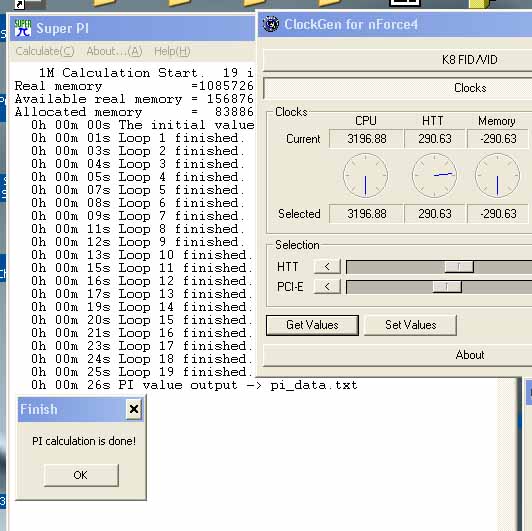Click the HTT decrease arrow button
This screenshot has height=531, width=532.
[x=327, y=267]
